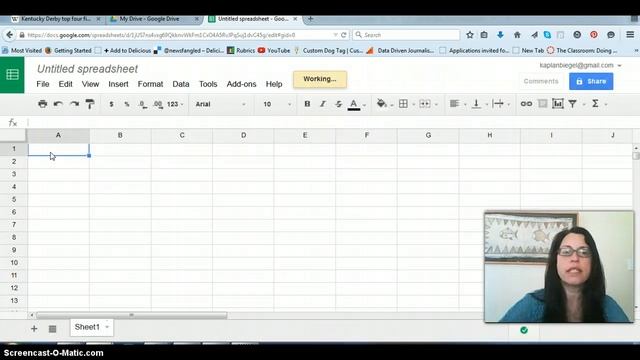Click the horizontal scrollbar thumb
This screenshot has height=360, width=640.
[x=131, y=315]
